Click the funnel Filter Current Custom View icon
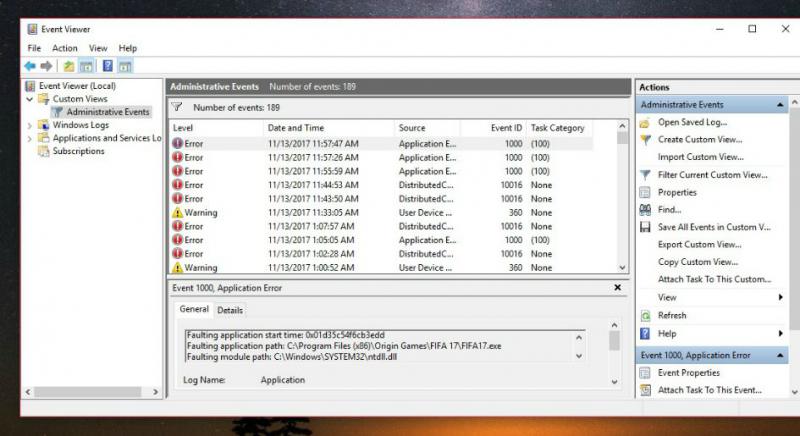 click(645, 175)
